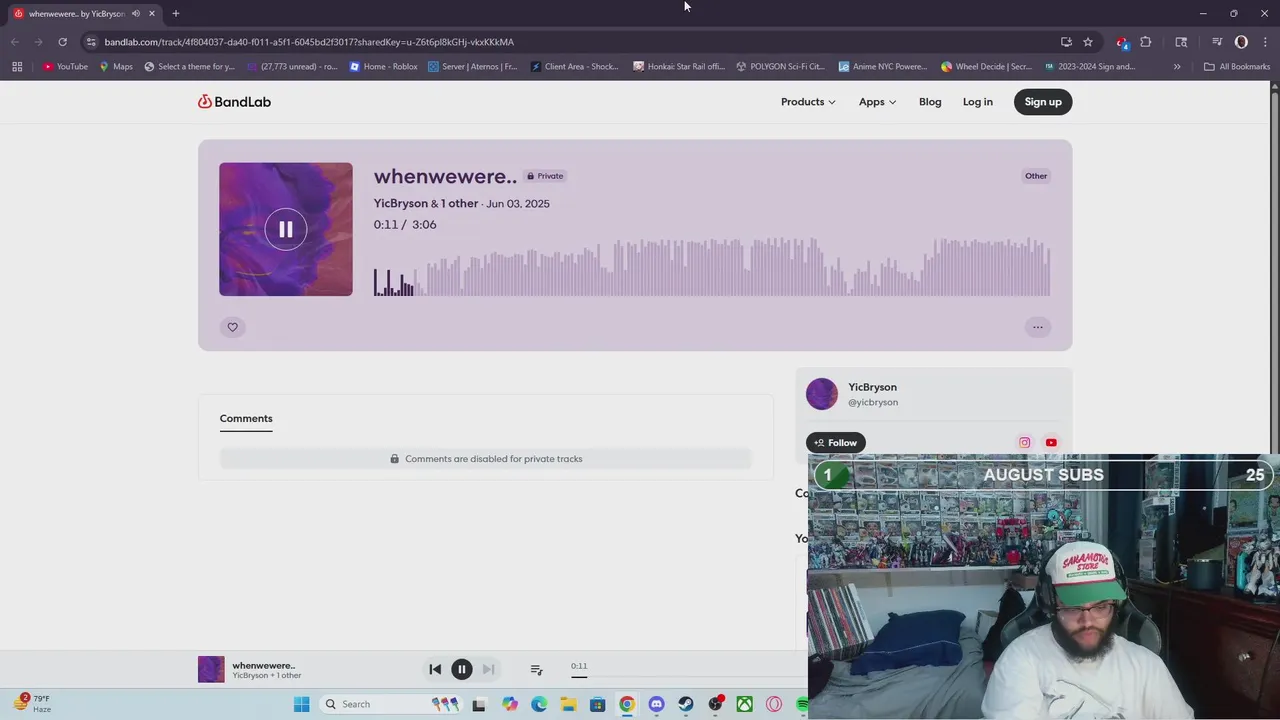The width and height of the screenshot is (1280, 720).
Task: Click the YicBryson artist link under title
Action: click(401, 203)
